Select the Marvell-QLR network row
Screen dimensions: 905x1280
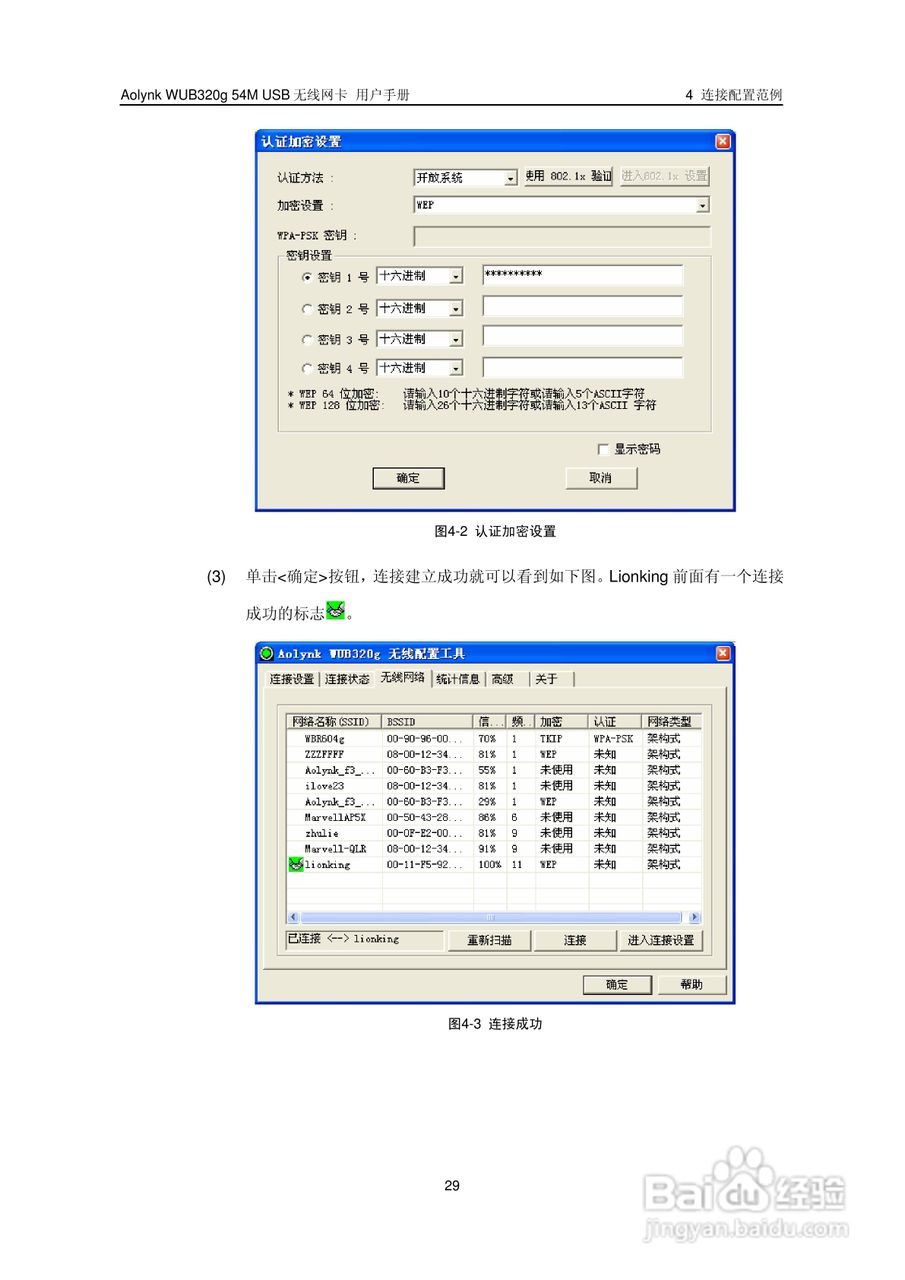[494, 849]
